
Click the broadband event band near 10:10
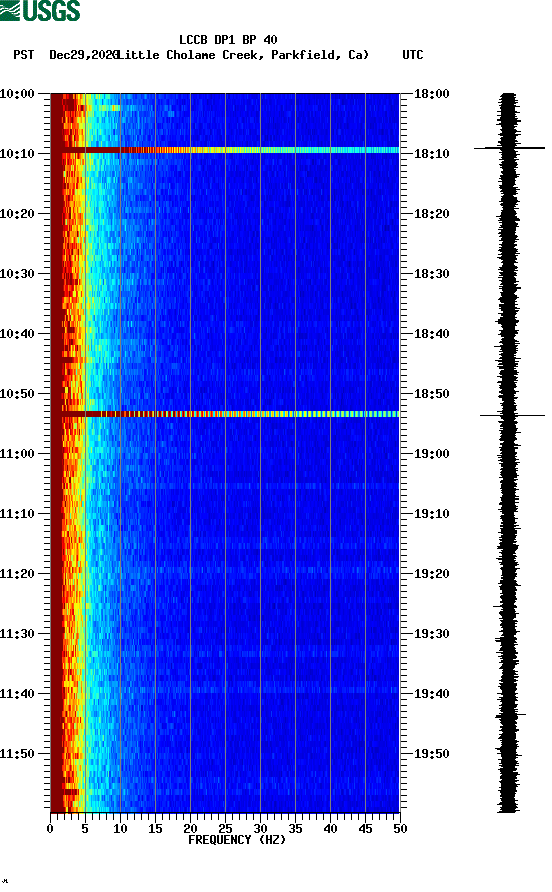pyautogui.click(x=225, y=150)
